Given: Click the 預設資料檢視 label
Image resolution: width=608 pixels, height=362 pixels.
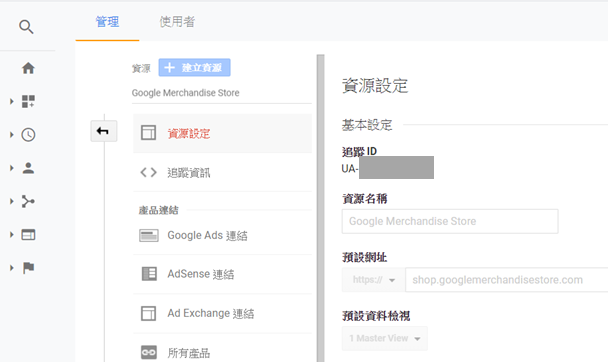Looking at the screenshot, I should coord(376,315).
